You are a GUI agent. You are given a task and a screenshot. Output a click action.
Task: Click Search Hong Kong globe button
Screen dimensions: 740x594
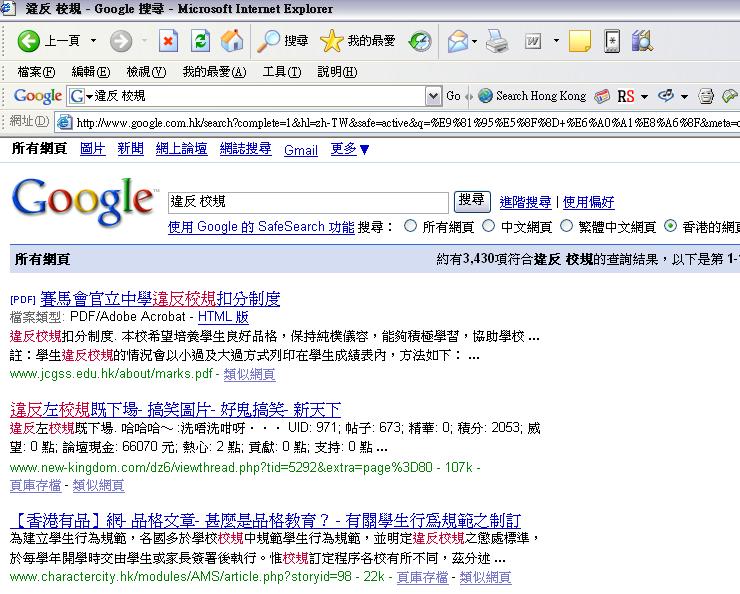(532, 96)
